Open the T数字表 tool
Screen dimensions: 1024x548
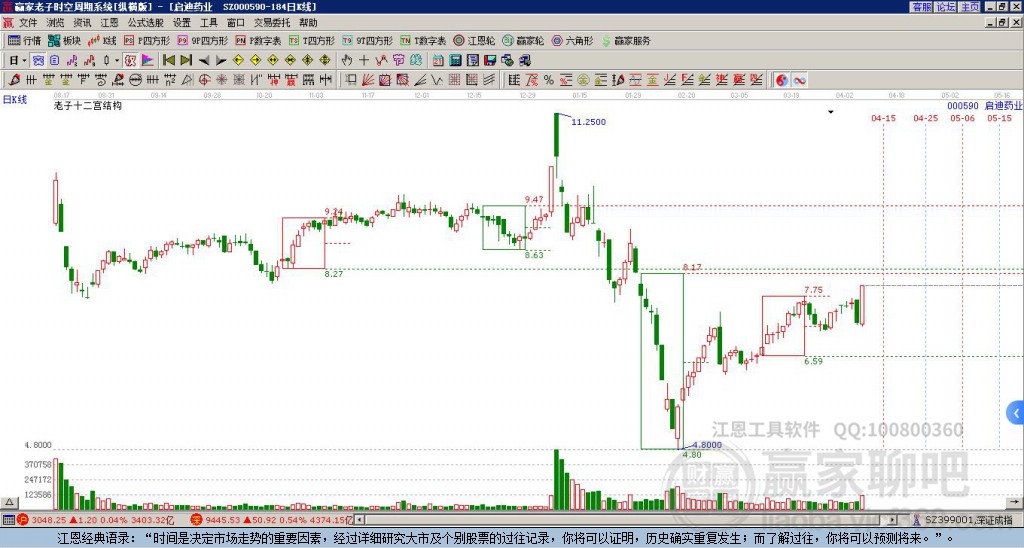(x=423, y=40)
